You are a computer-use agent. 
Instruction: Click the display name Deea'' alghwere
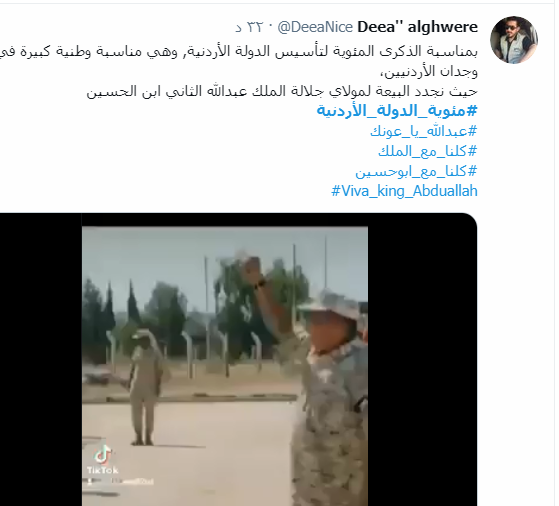[417, 27]
